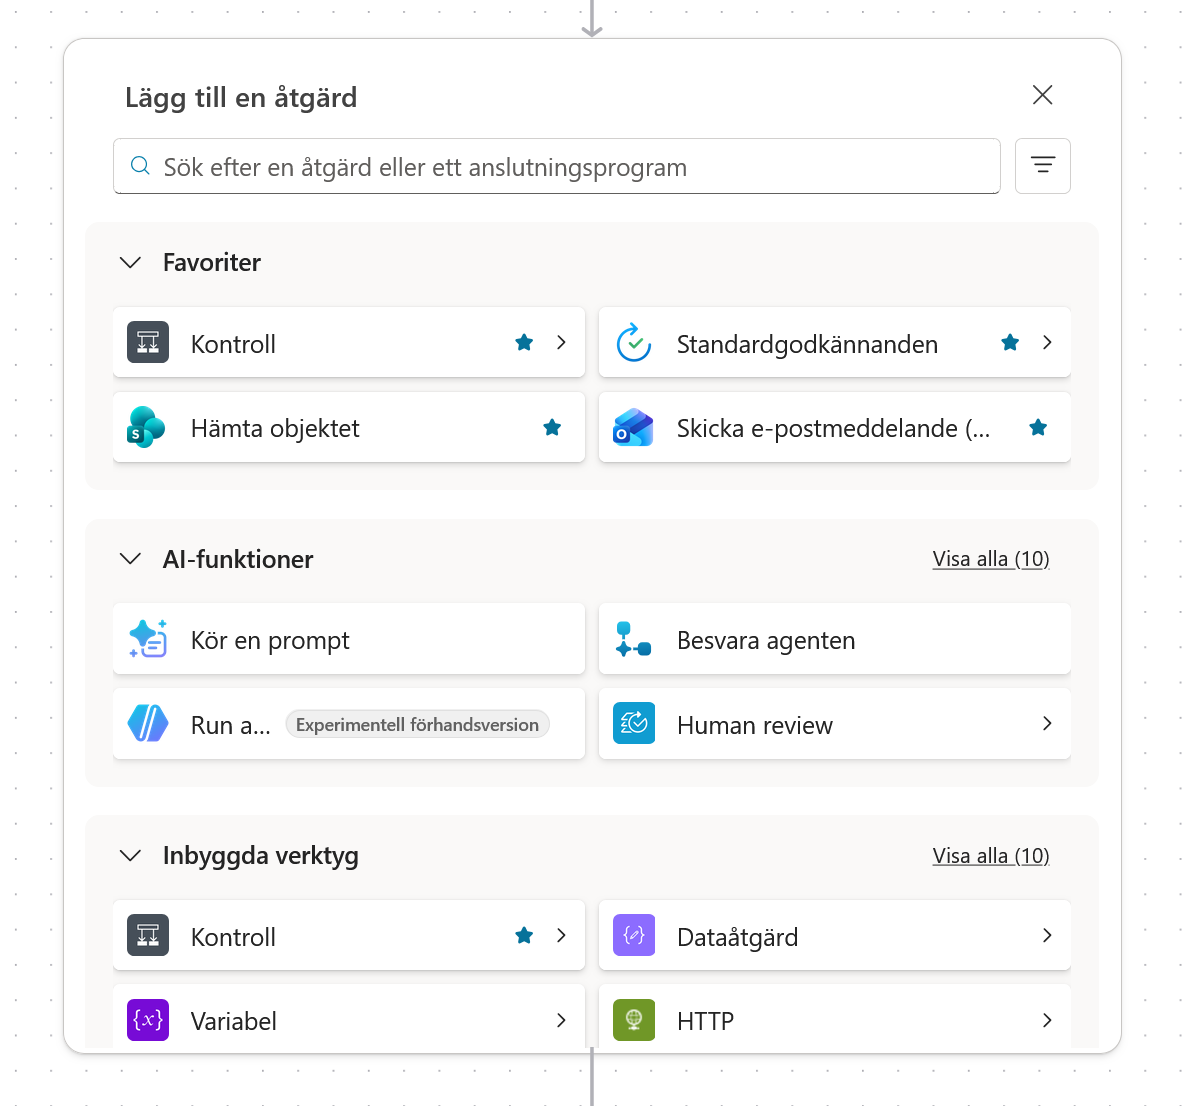
Task: Click the Kör en prompt sparkle icon
Action: pos(148,639)
